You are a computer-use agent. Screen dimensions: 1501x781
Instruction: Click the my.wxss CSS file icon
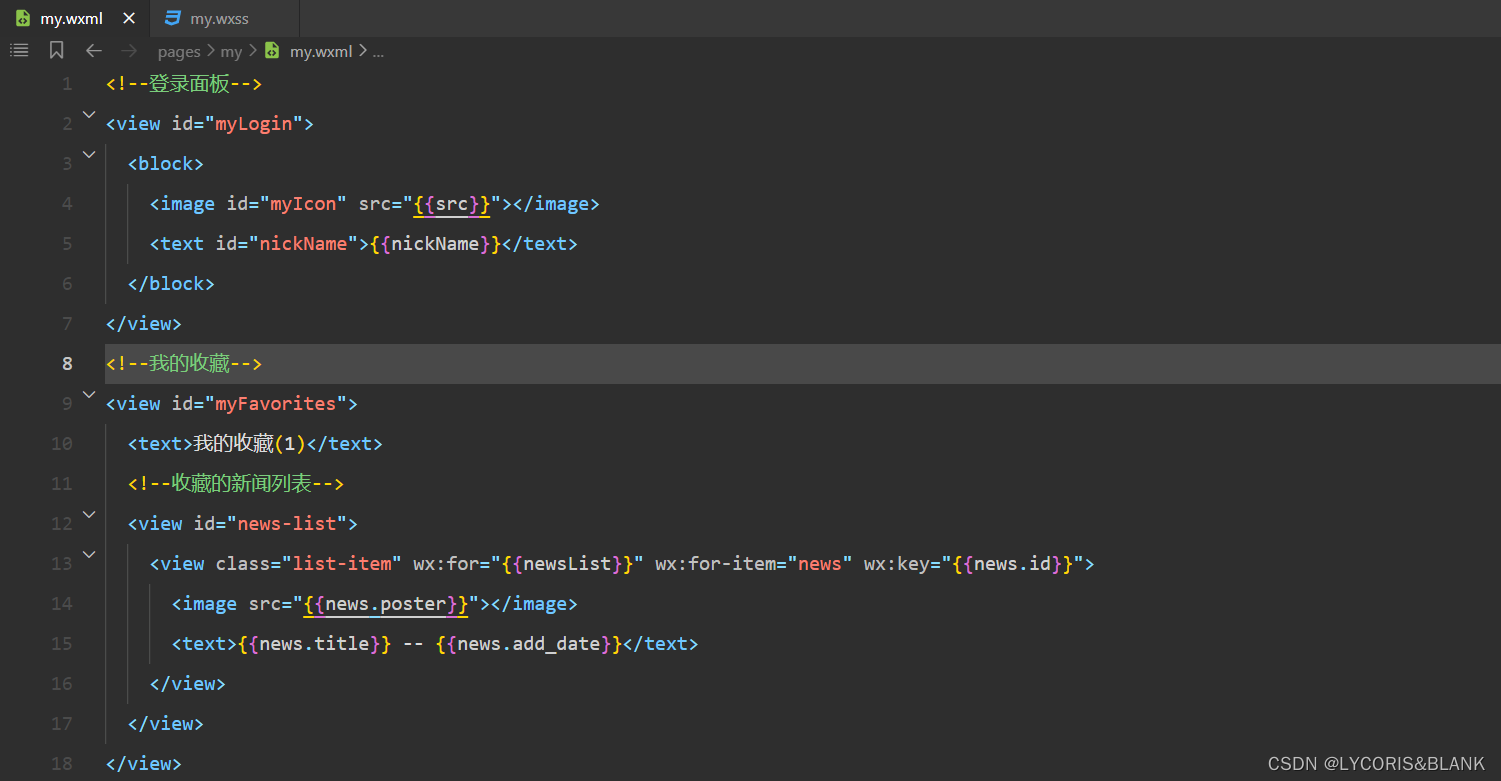173,18
